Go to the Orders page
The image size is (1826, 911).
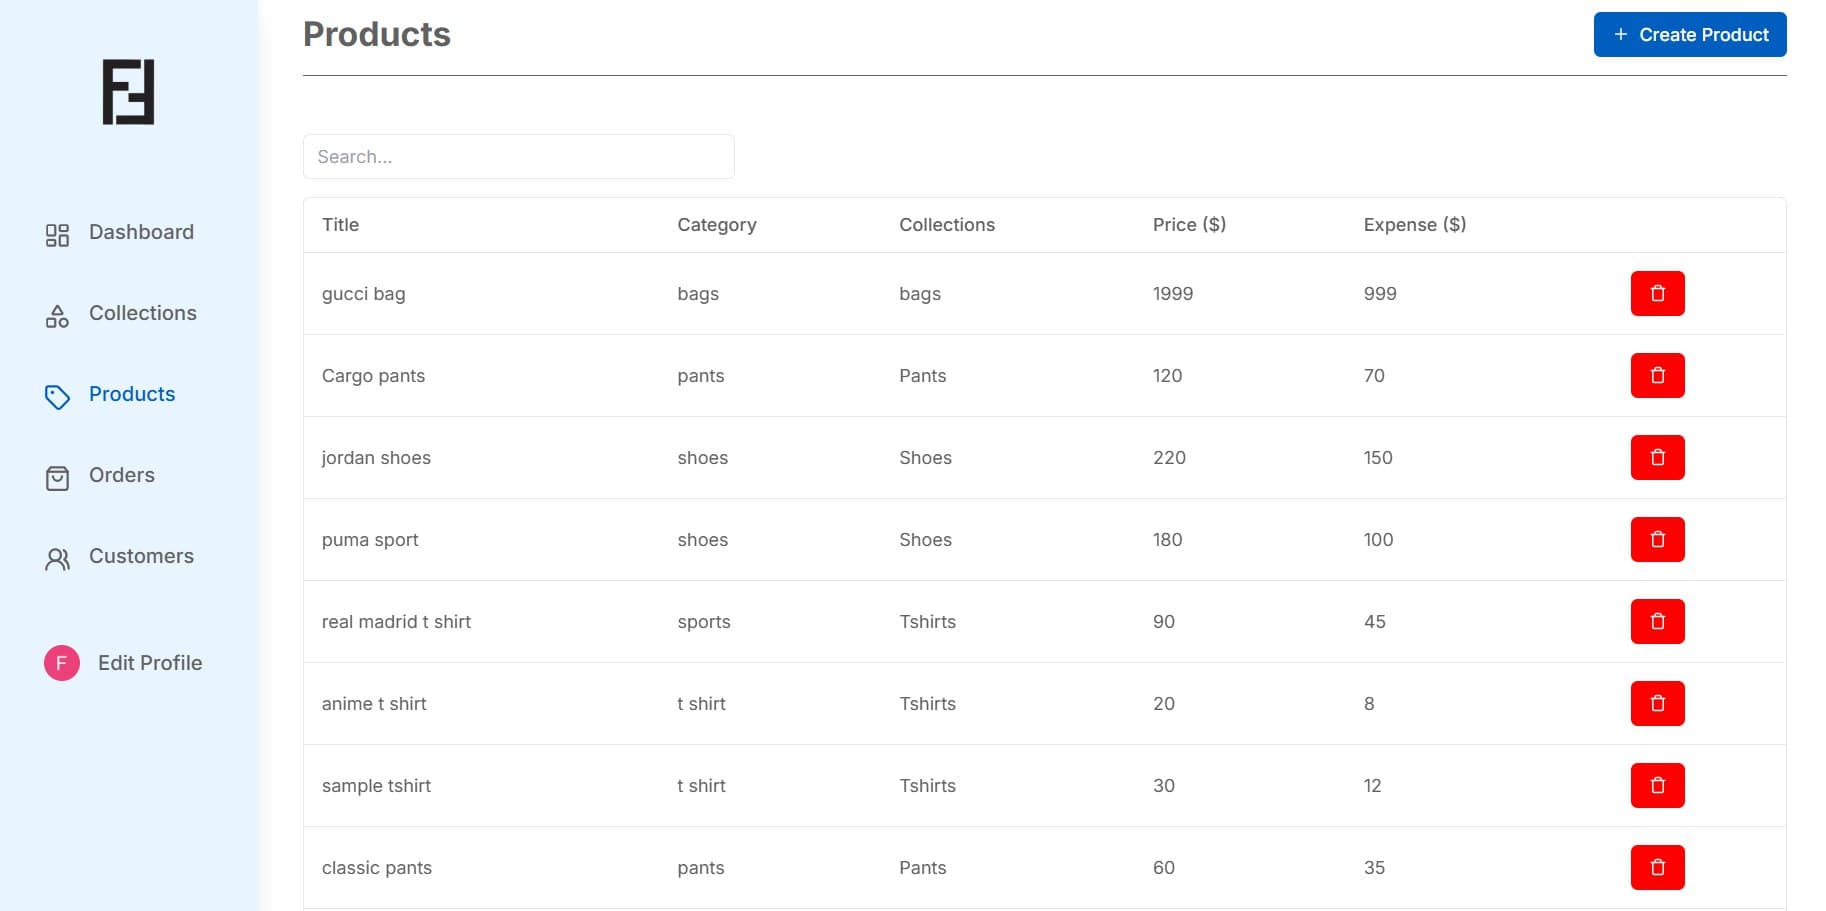point(122,475)
